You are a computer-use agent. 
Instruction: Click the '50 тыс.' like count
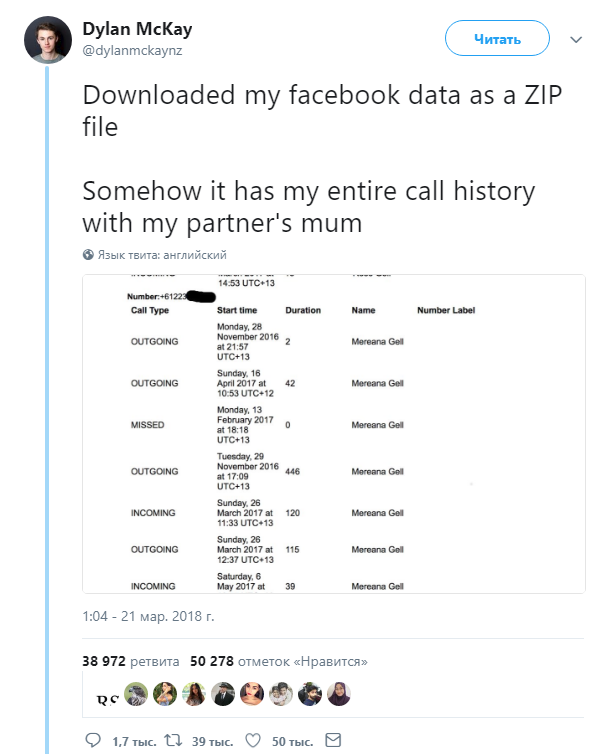pos(292,741)
